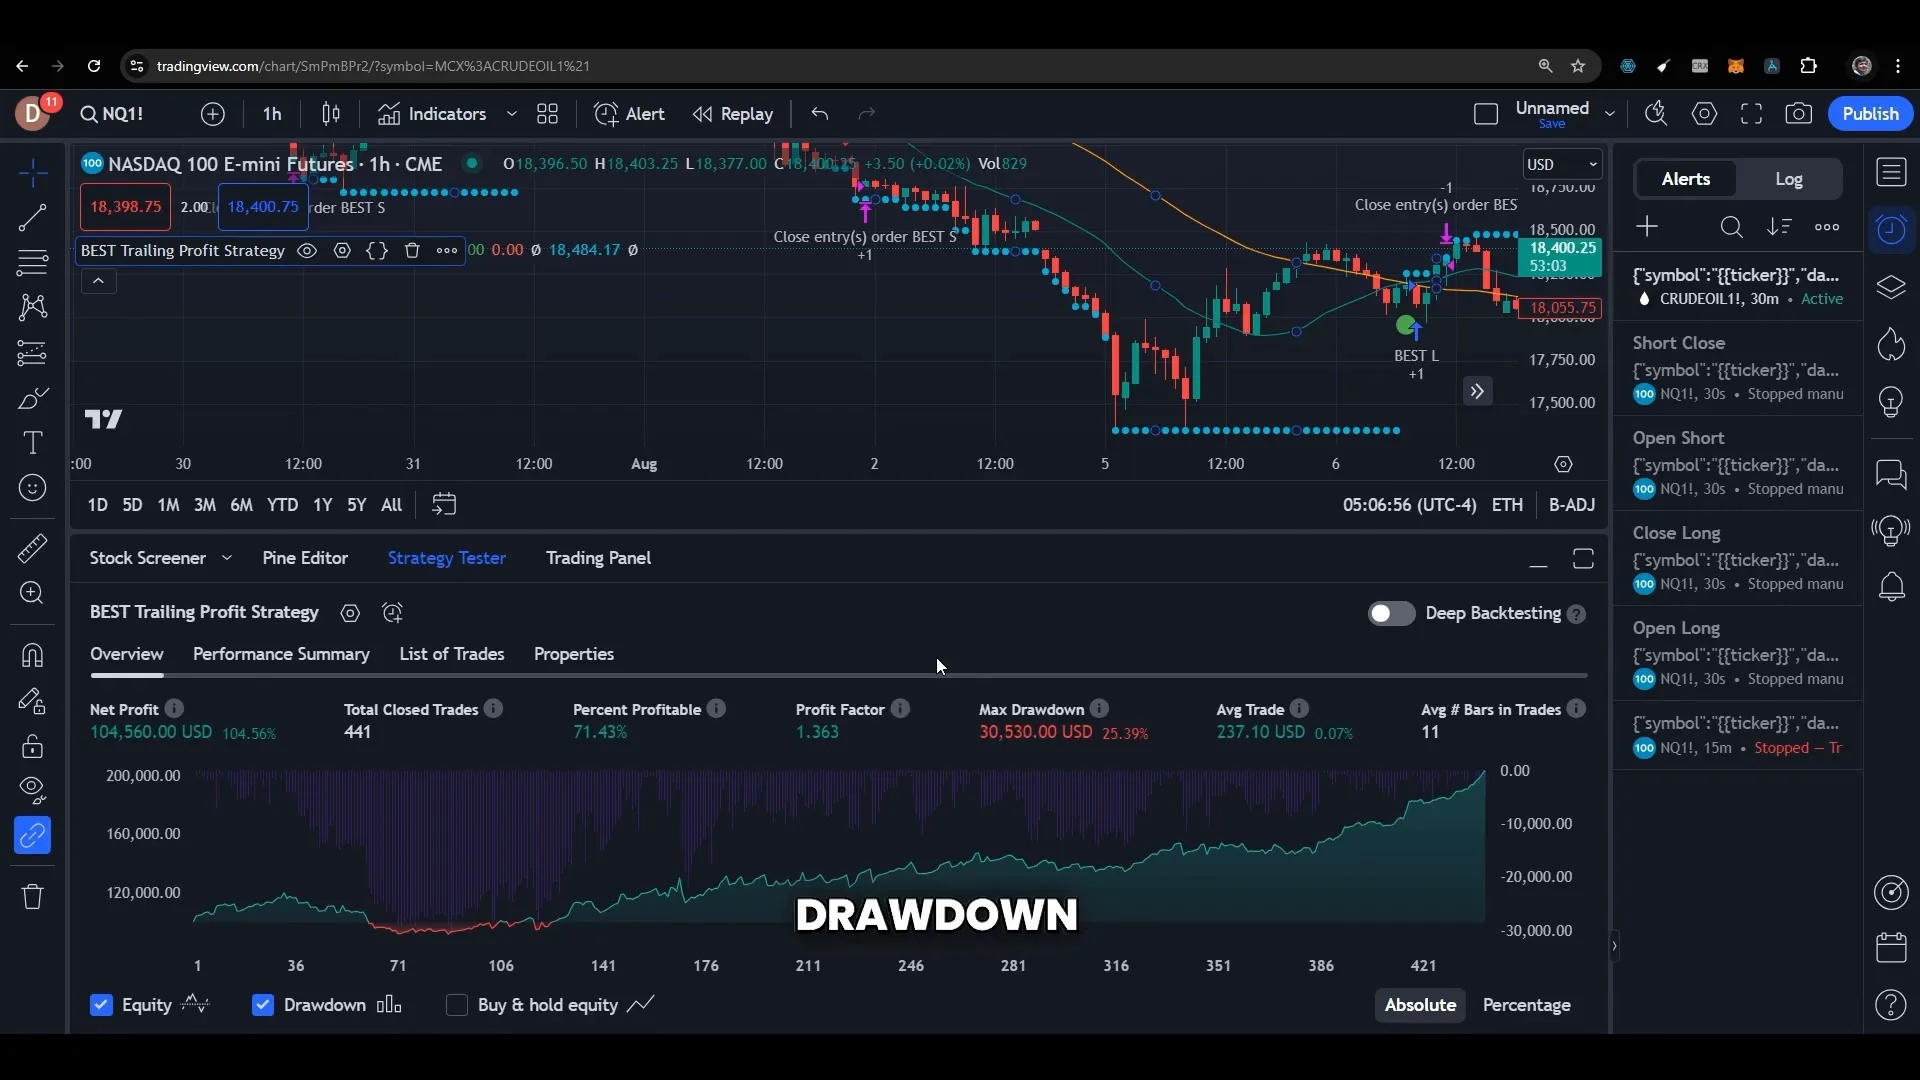Bookmark this page star icon
The height and width of the screenshot is (1080, 1920).
coord(1578,66)
